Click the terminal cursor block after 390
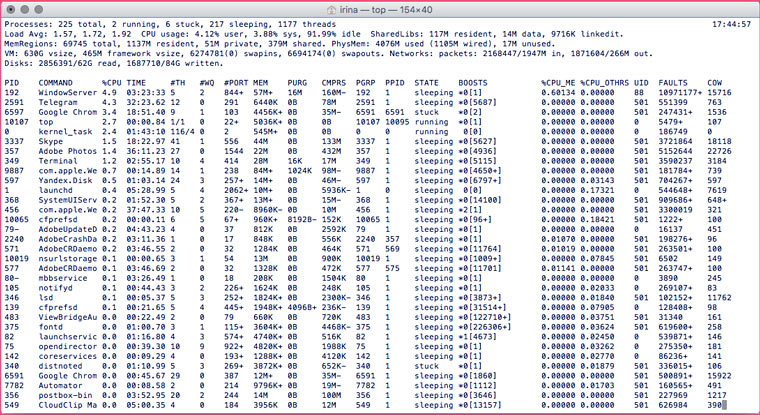The width and height of the screenshot is (760, 415). [724, 405]
